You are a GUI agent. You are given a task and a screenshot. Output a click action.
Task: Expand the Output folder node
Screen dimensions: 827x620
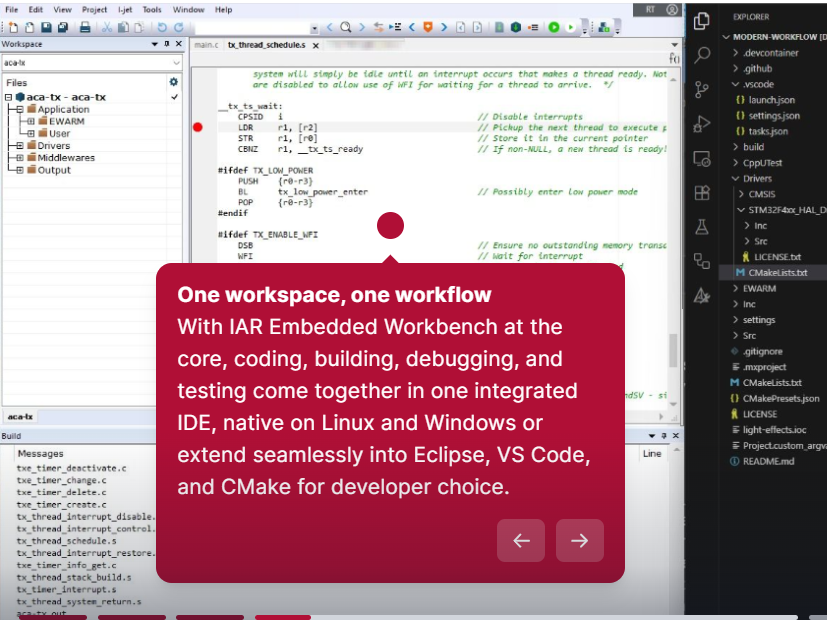20,170
